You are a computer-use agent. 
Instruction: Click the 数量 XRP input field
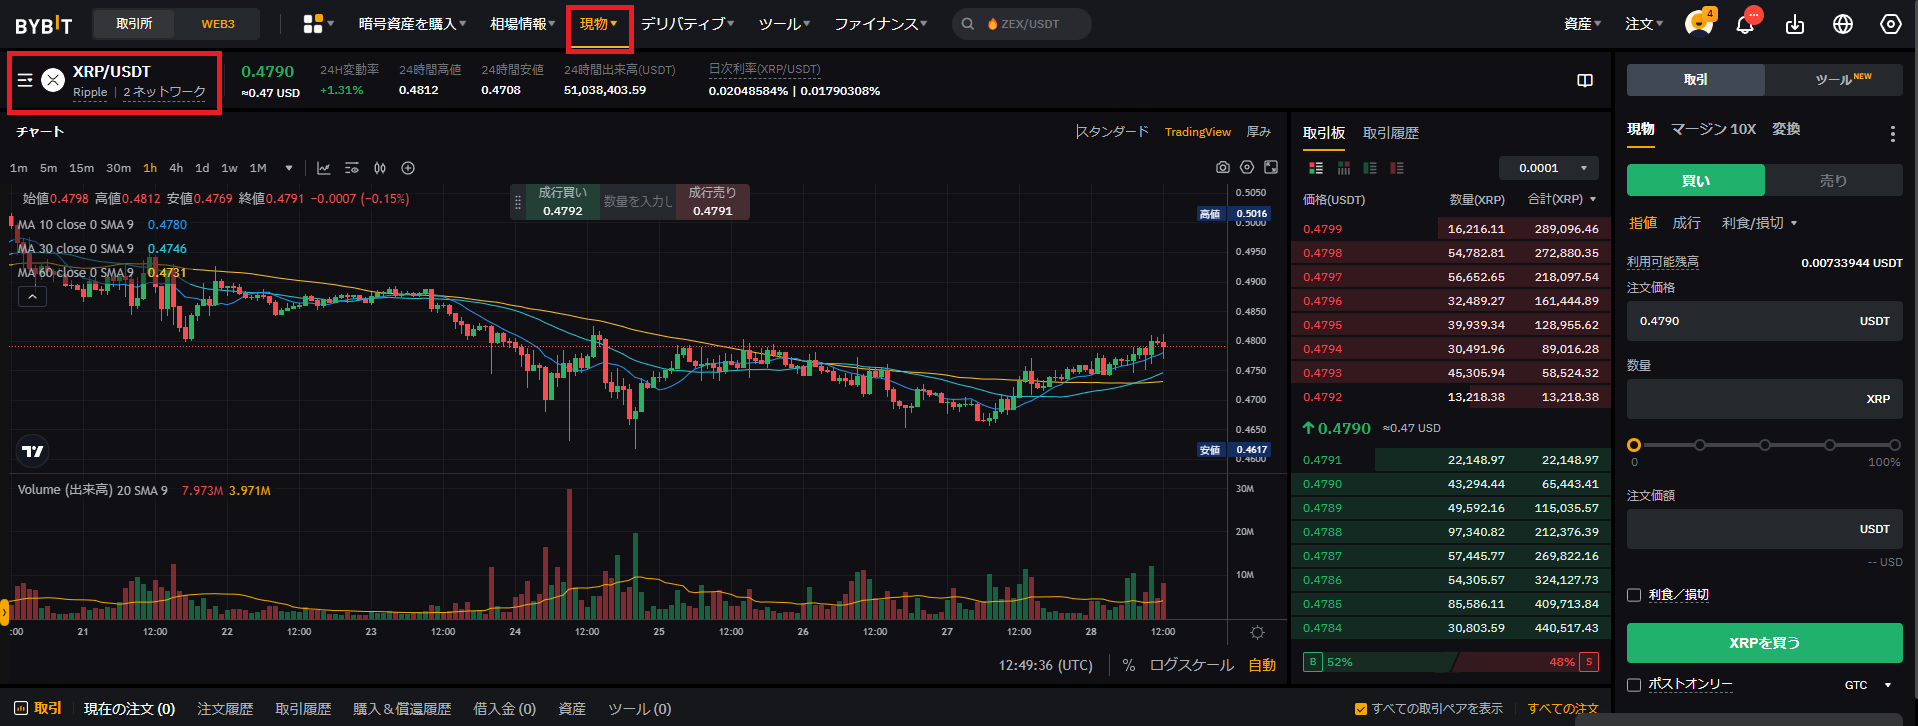point(1764,399)
